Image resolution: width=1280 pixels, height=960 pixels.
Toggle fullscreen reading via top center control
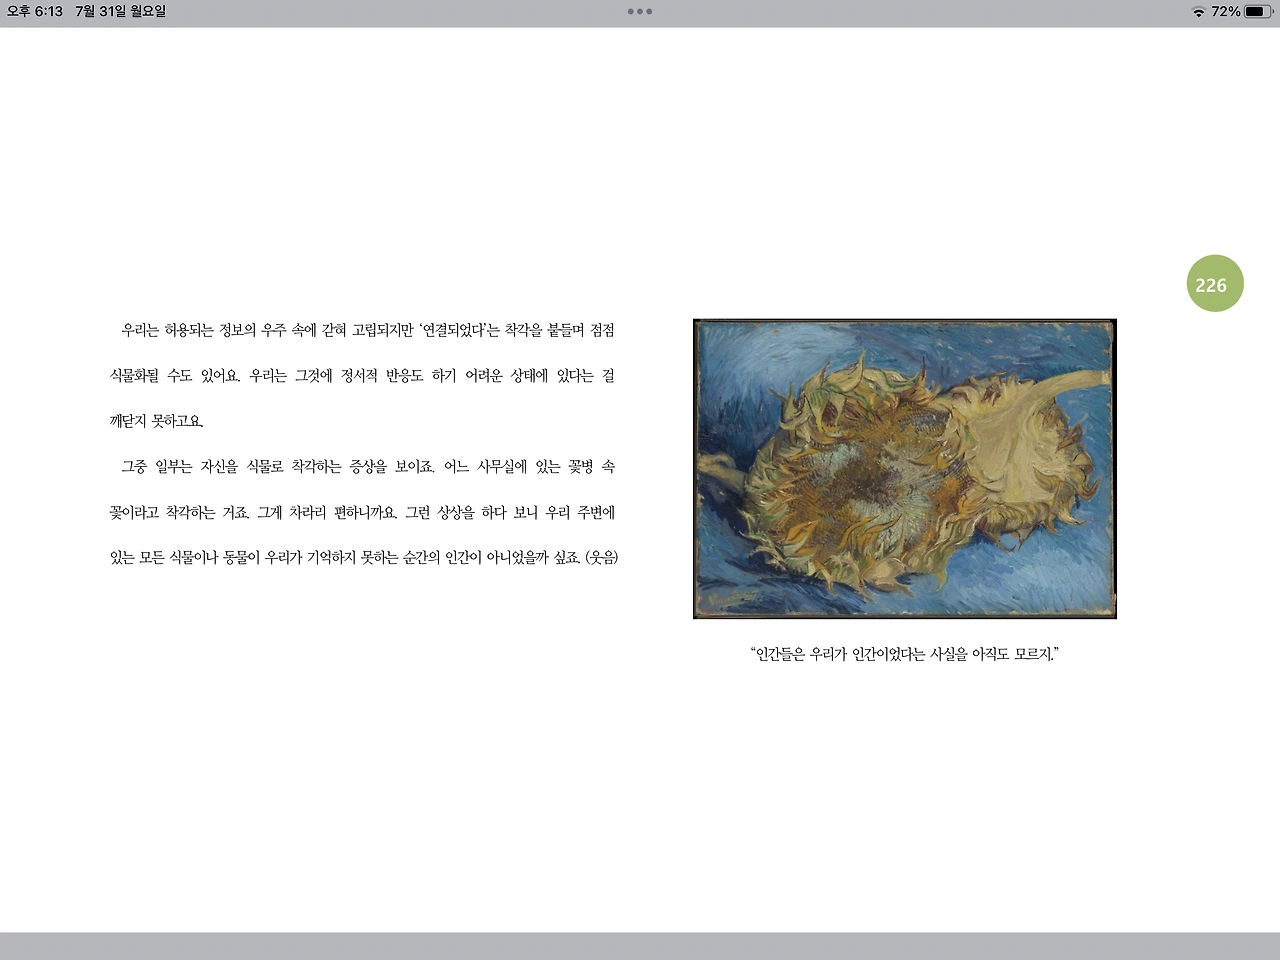point(639,13)
